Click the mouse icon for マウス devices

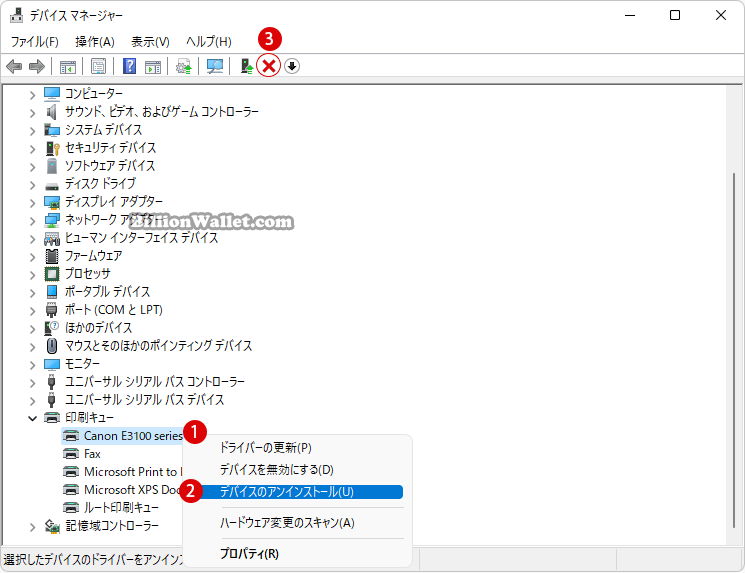[x=52, y=345]
